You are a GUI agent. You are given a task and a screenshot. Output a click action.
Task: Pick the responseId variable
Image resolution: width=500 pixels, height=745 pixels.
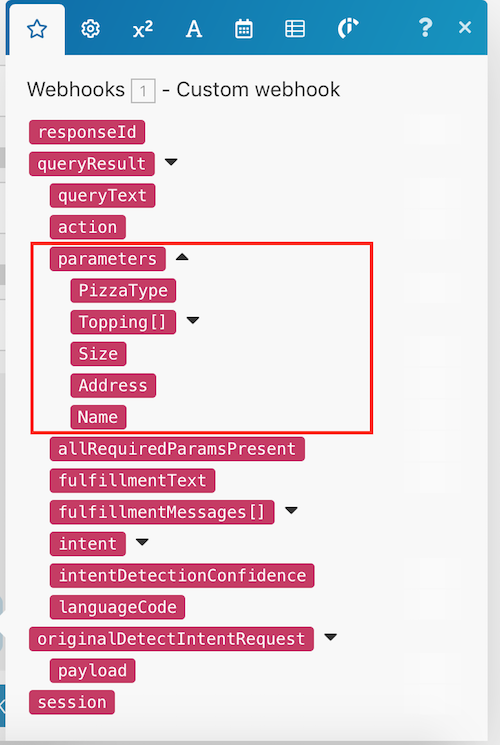pyautogui.click(x=87, y=132)
